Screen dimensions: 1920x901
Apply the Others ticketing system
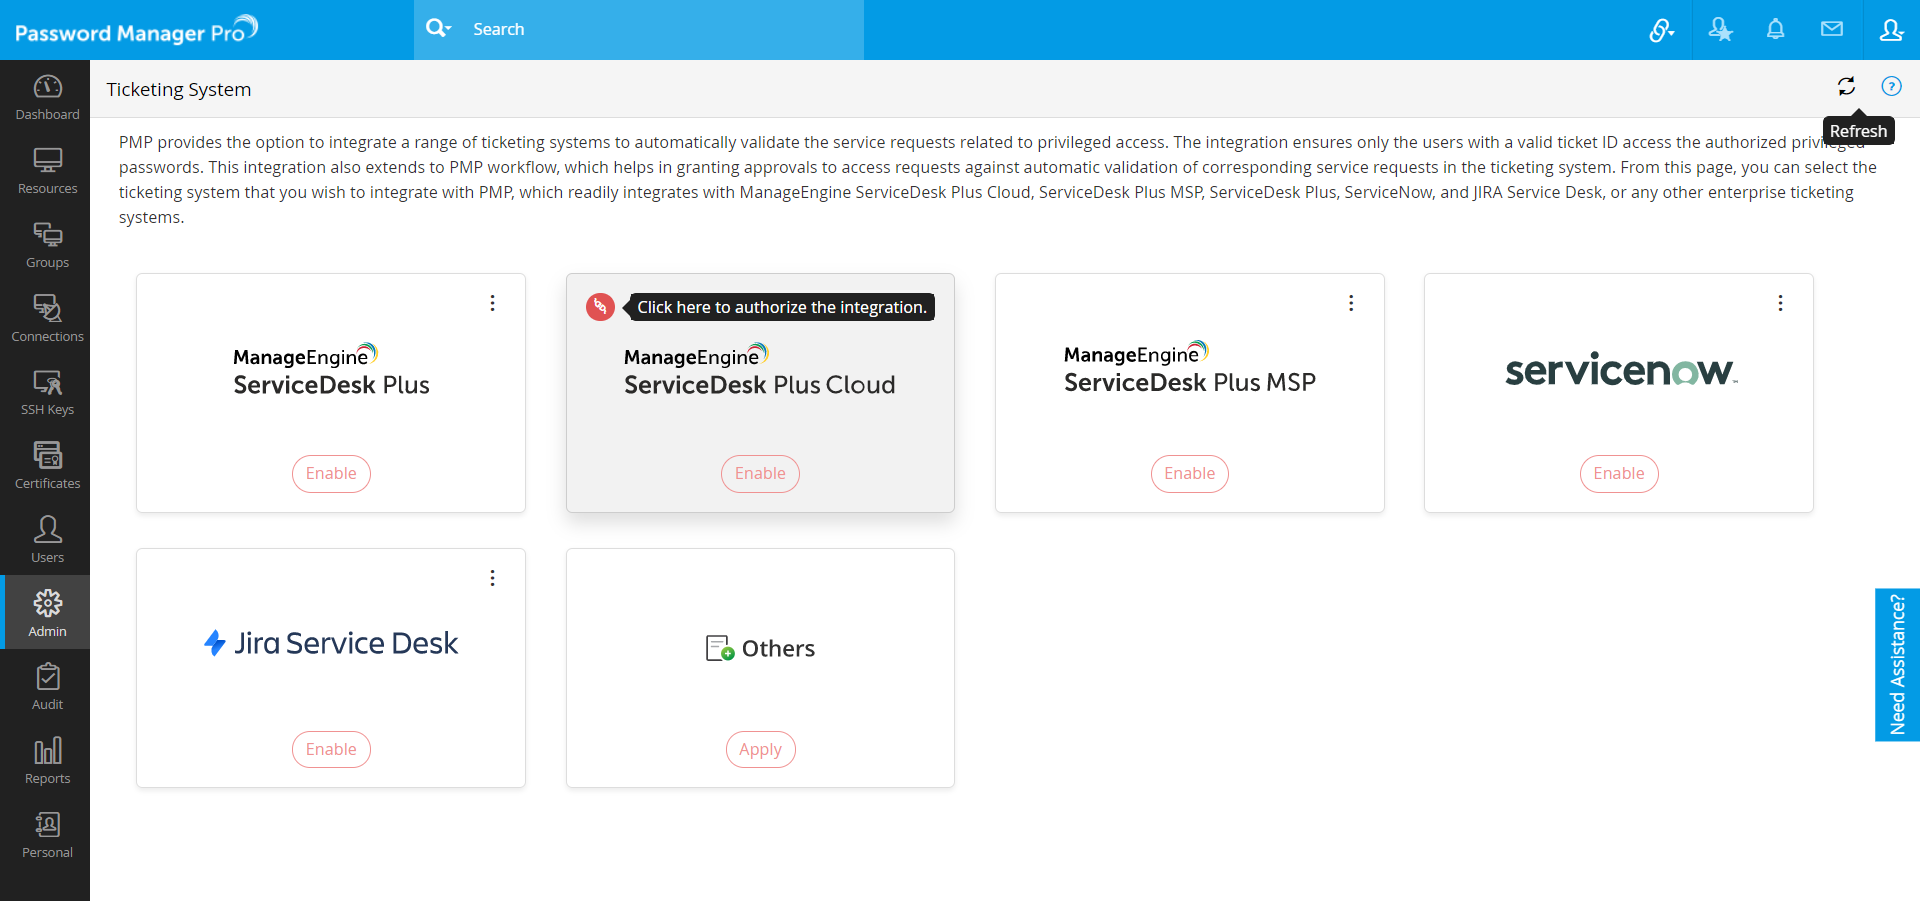pos(760,750)
